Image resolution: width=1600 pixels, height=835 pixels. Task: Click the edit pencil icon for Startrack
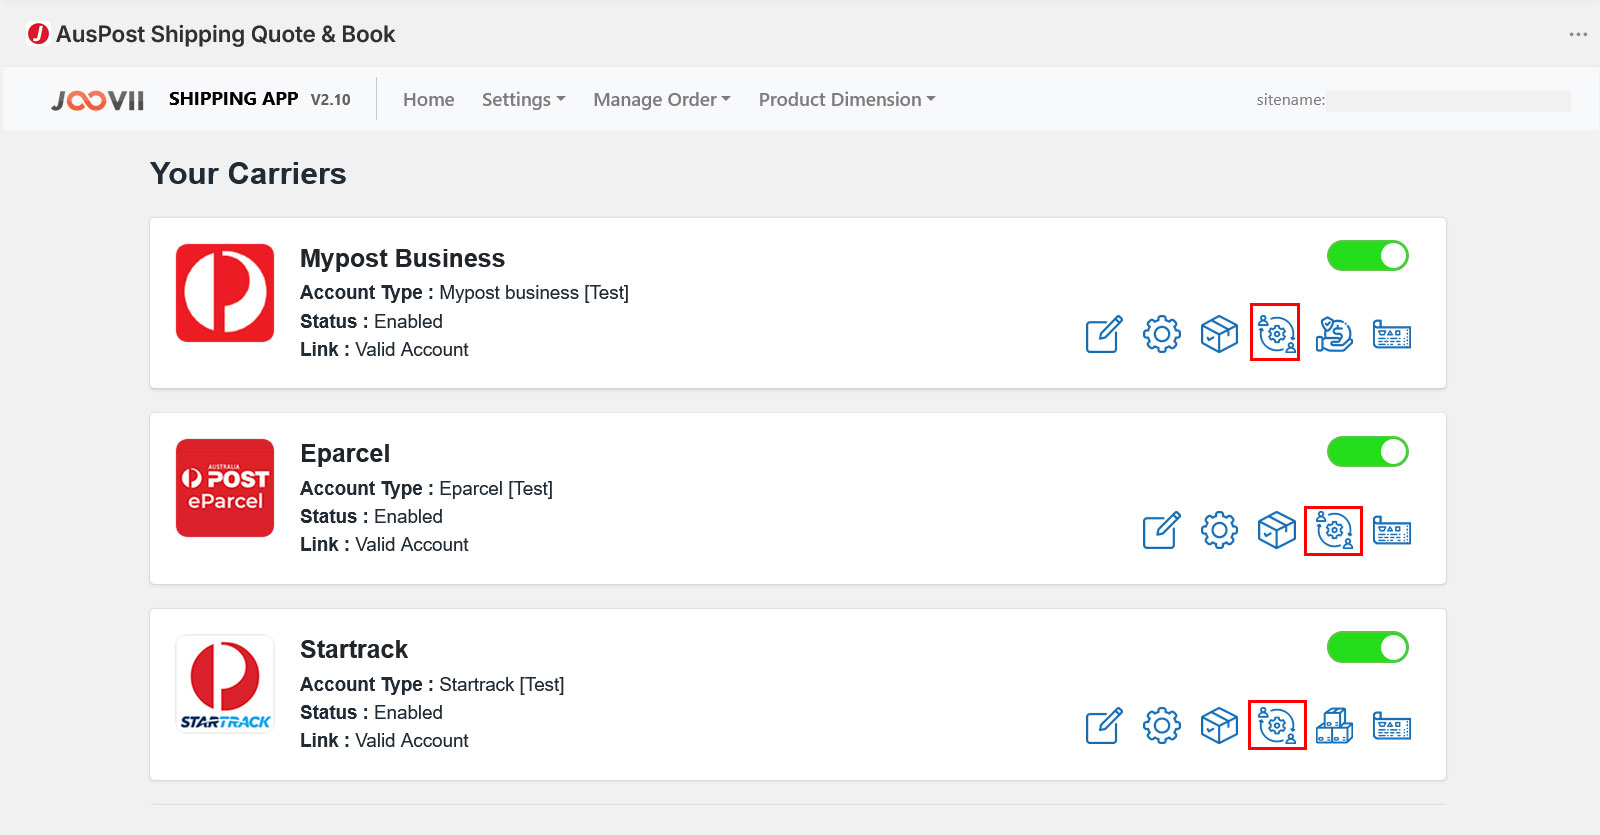tap(1104, 726)
